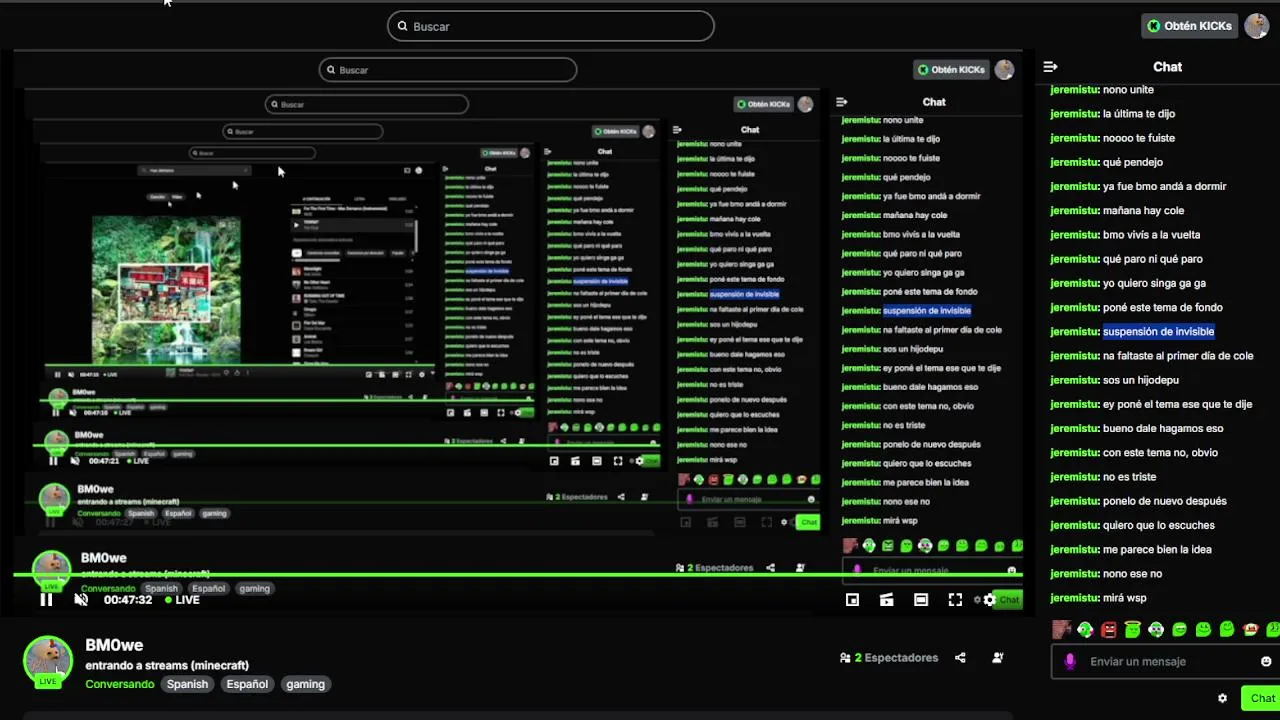
Task: Insert the pixelated avatar emote
Action: [1061, 630]
